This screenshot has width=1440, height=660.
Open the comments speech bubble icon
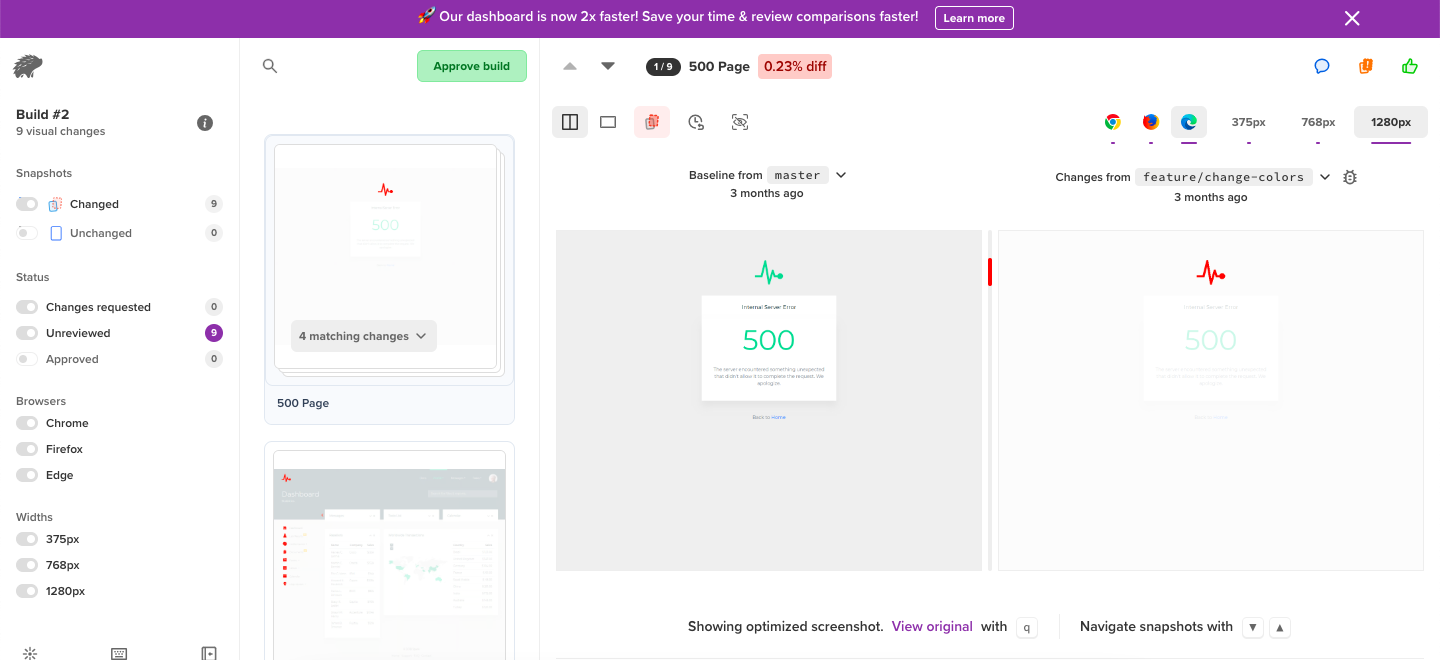click(x=1322, y=67)
